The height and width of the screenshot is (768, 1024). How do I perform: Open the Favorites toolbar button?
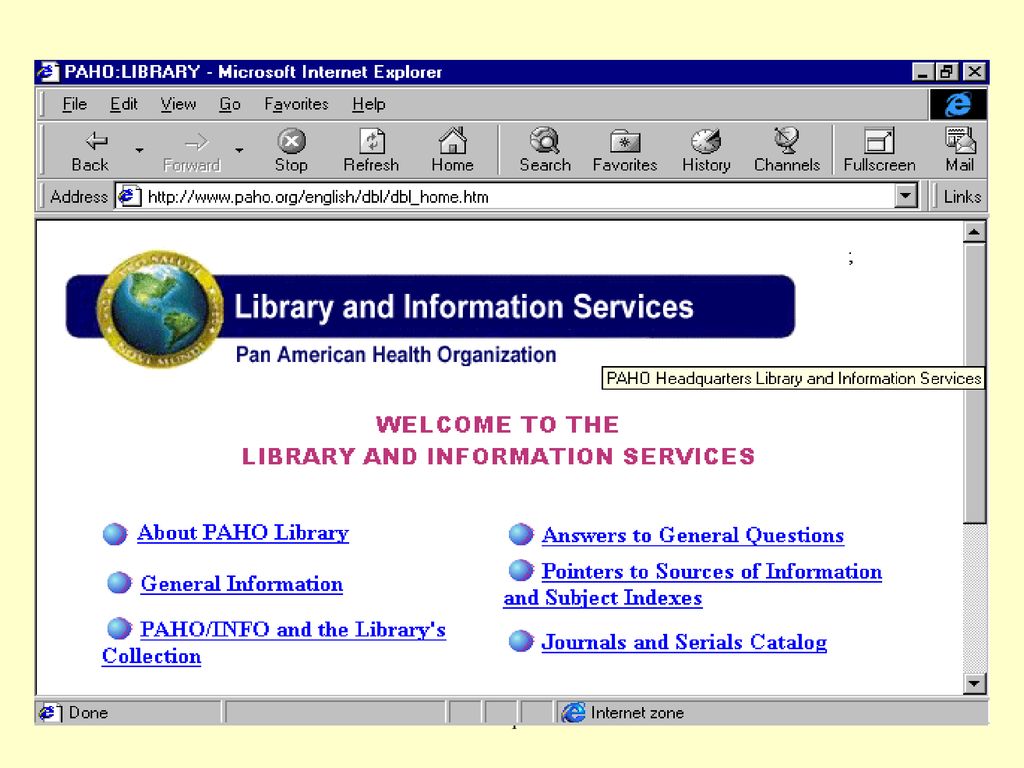(625, 151)
